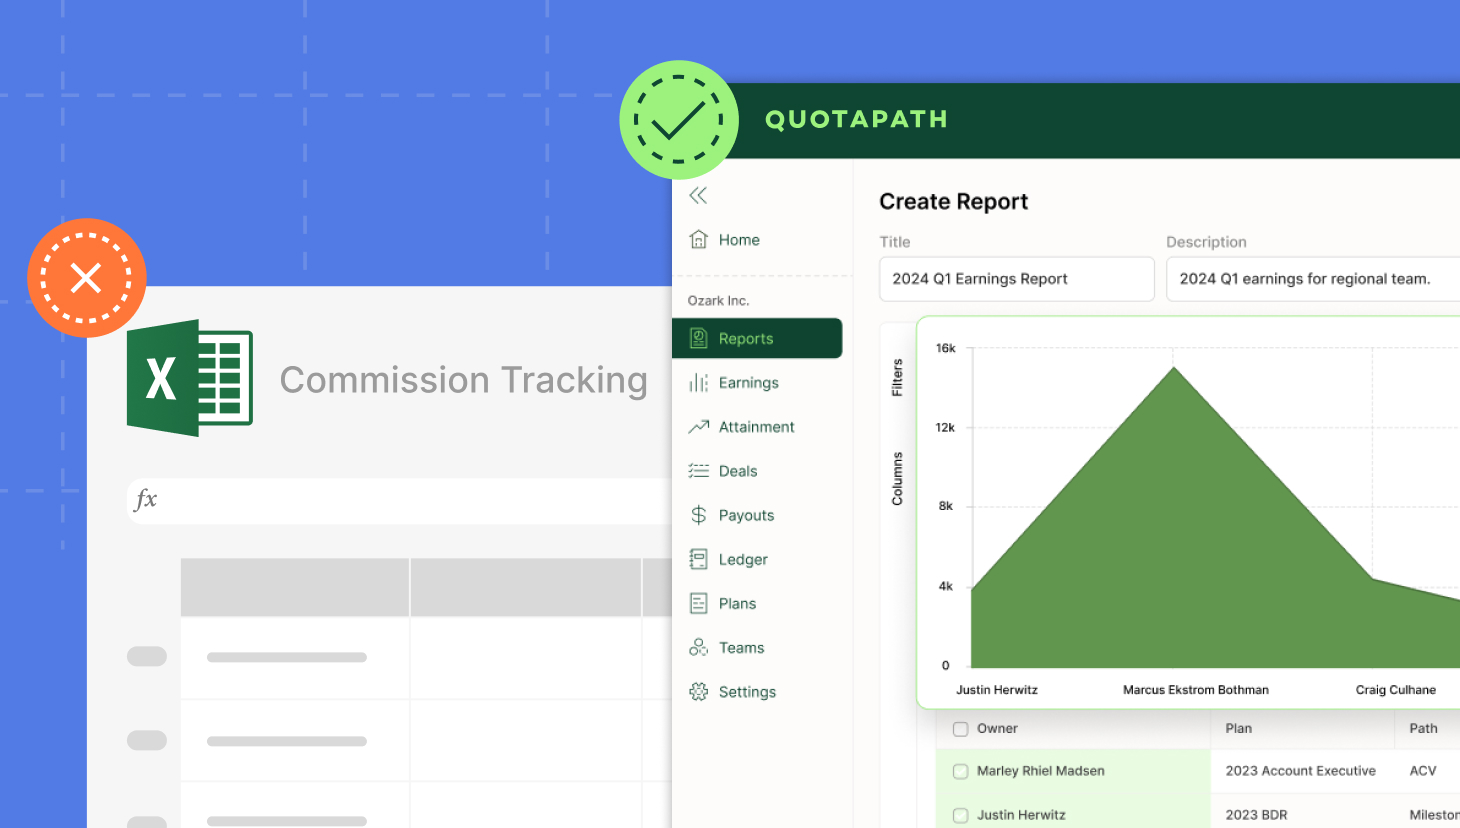Click the Payouts dollar sign icon
The image size is (1460, 828).
pos(697,514)
